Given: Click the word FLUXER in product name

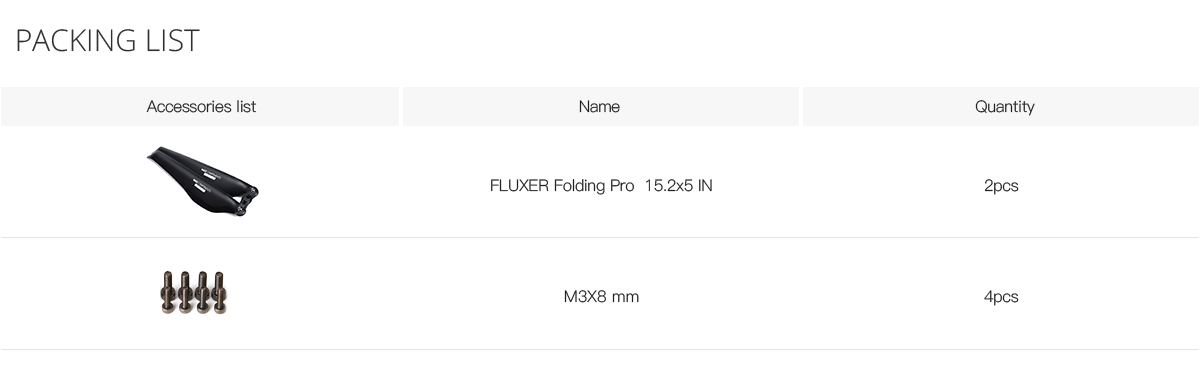Looking at the screenshot, I should click(x=519, y=186).
